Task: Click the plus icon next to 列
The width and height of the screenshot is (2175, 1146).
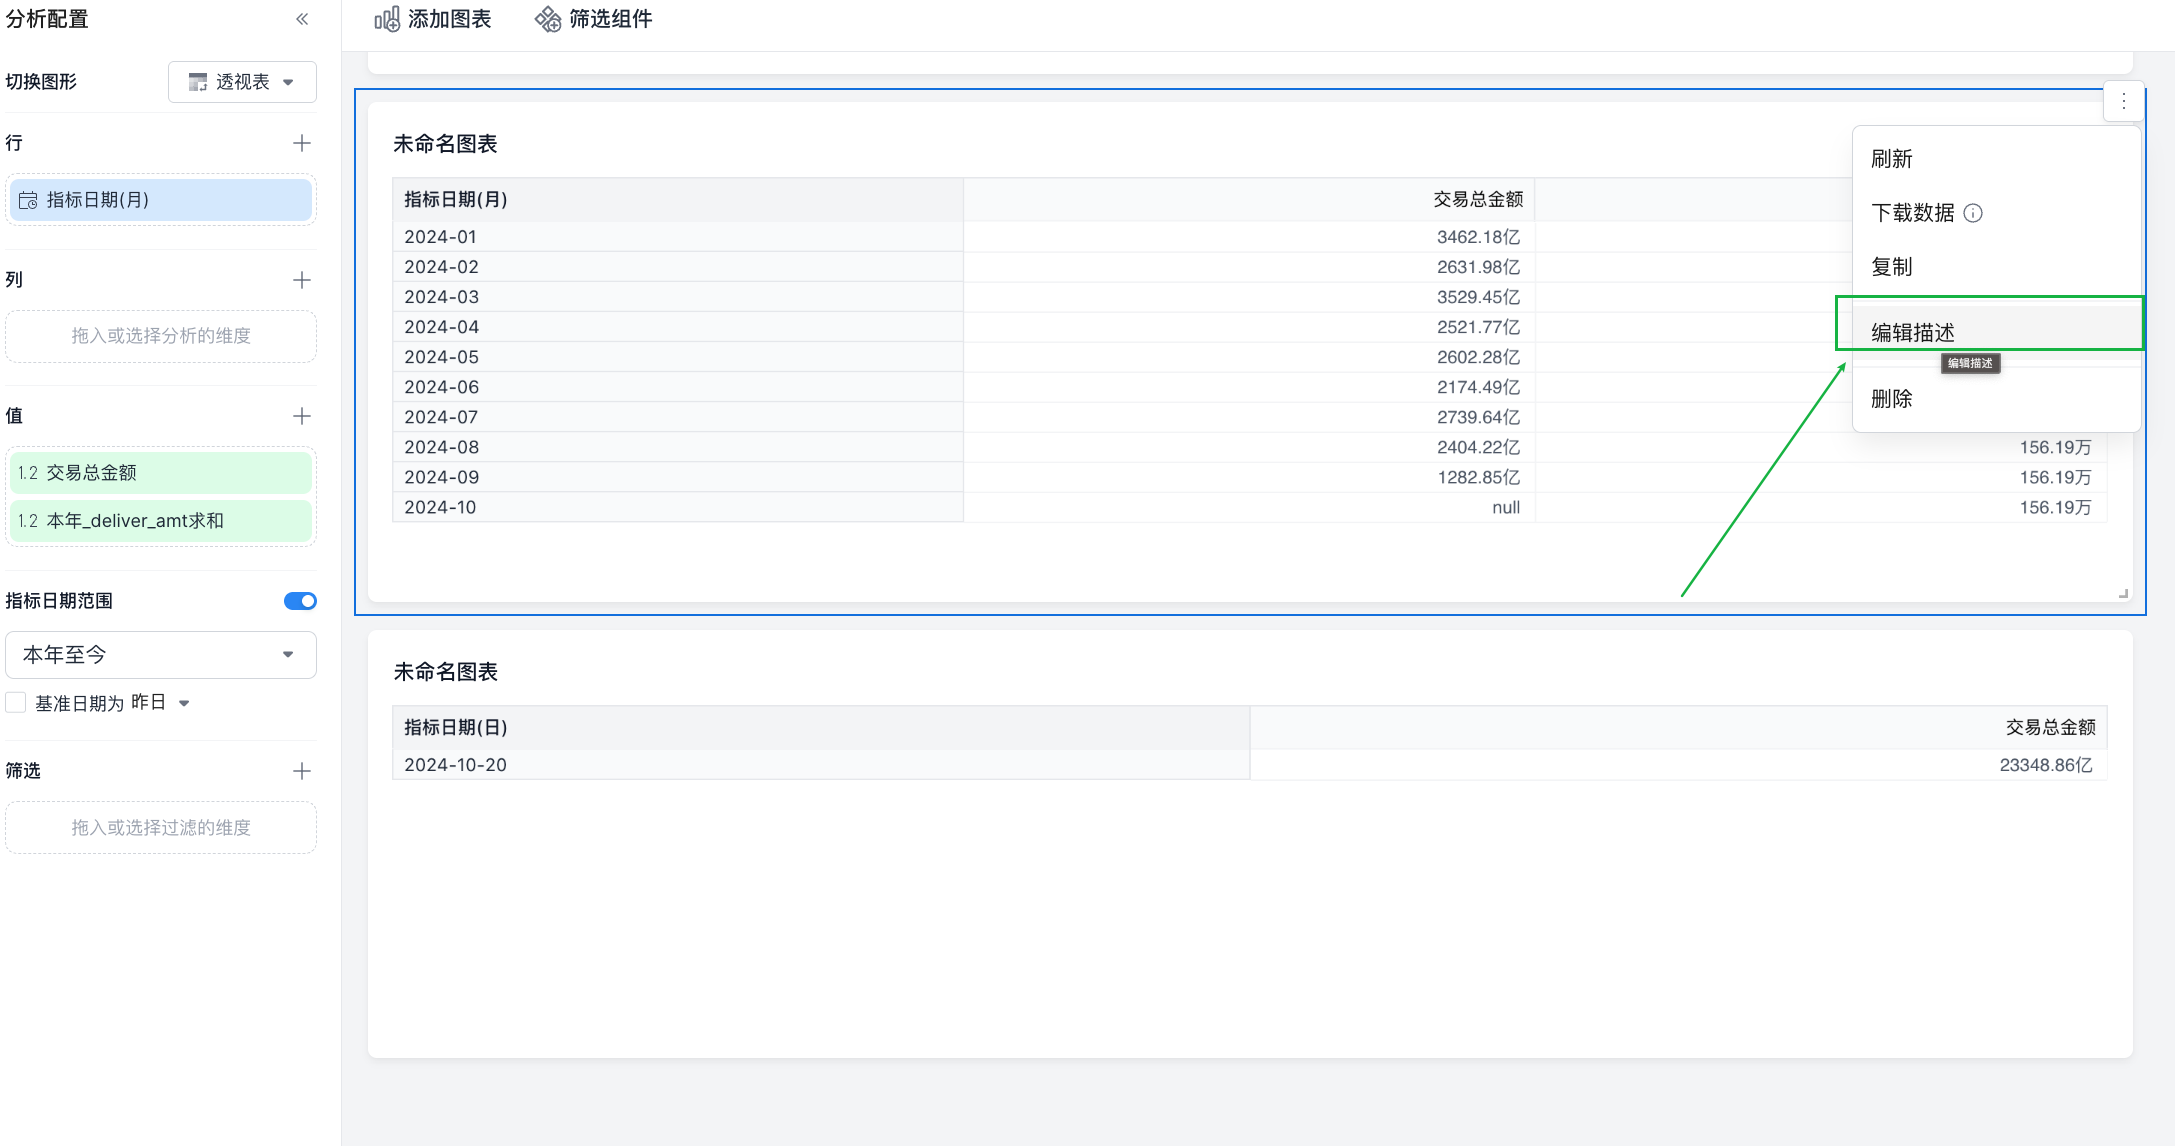Action: tap(302, 280)
